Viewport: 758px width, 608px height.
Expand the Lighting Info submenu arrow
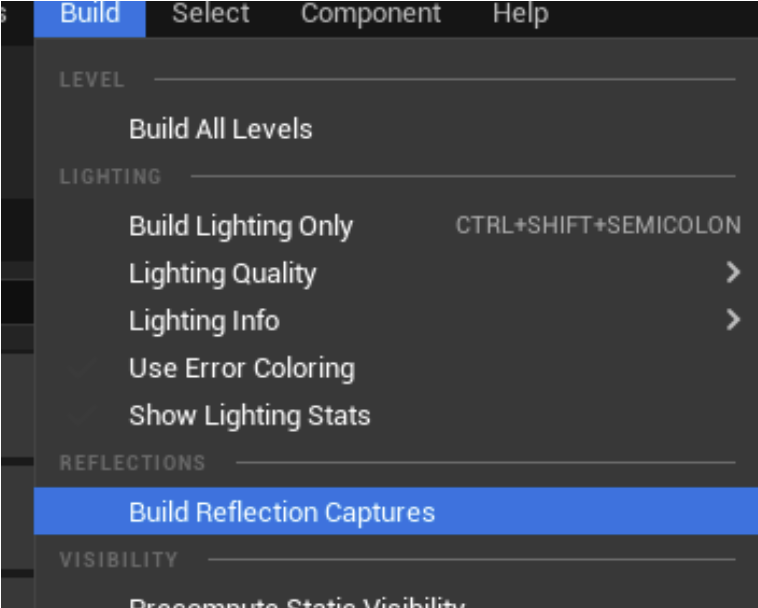(x=733, y=320)
